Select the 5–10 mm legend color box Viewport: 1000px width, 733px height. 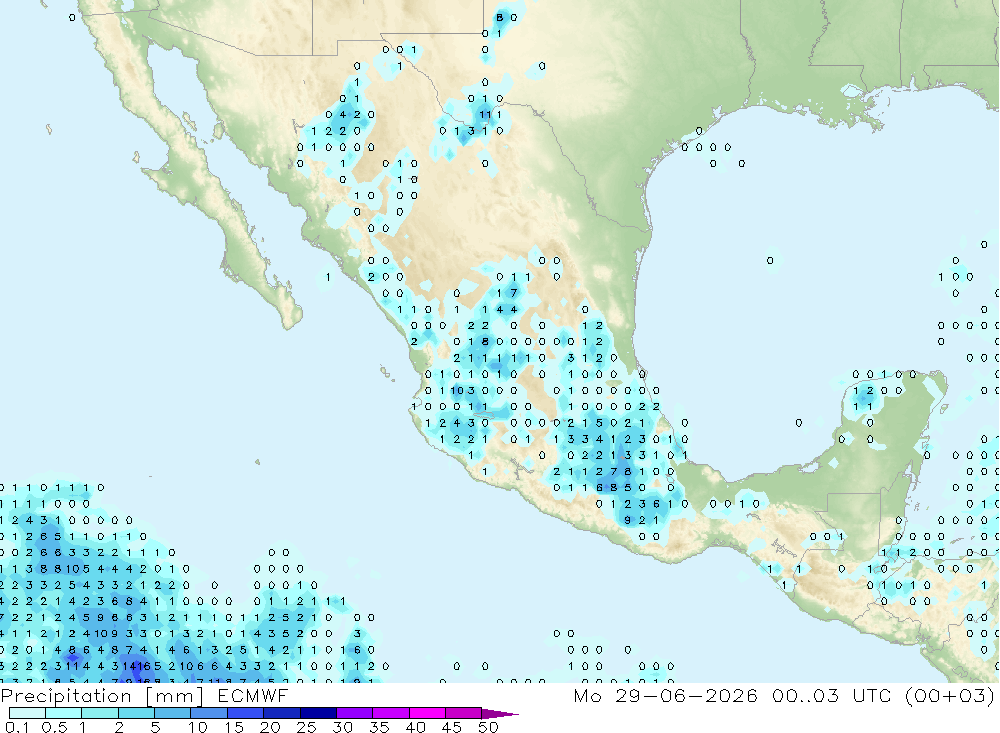[x=172, y=713]
